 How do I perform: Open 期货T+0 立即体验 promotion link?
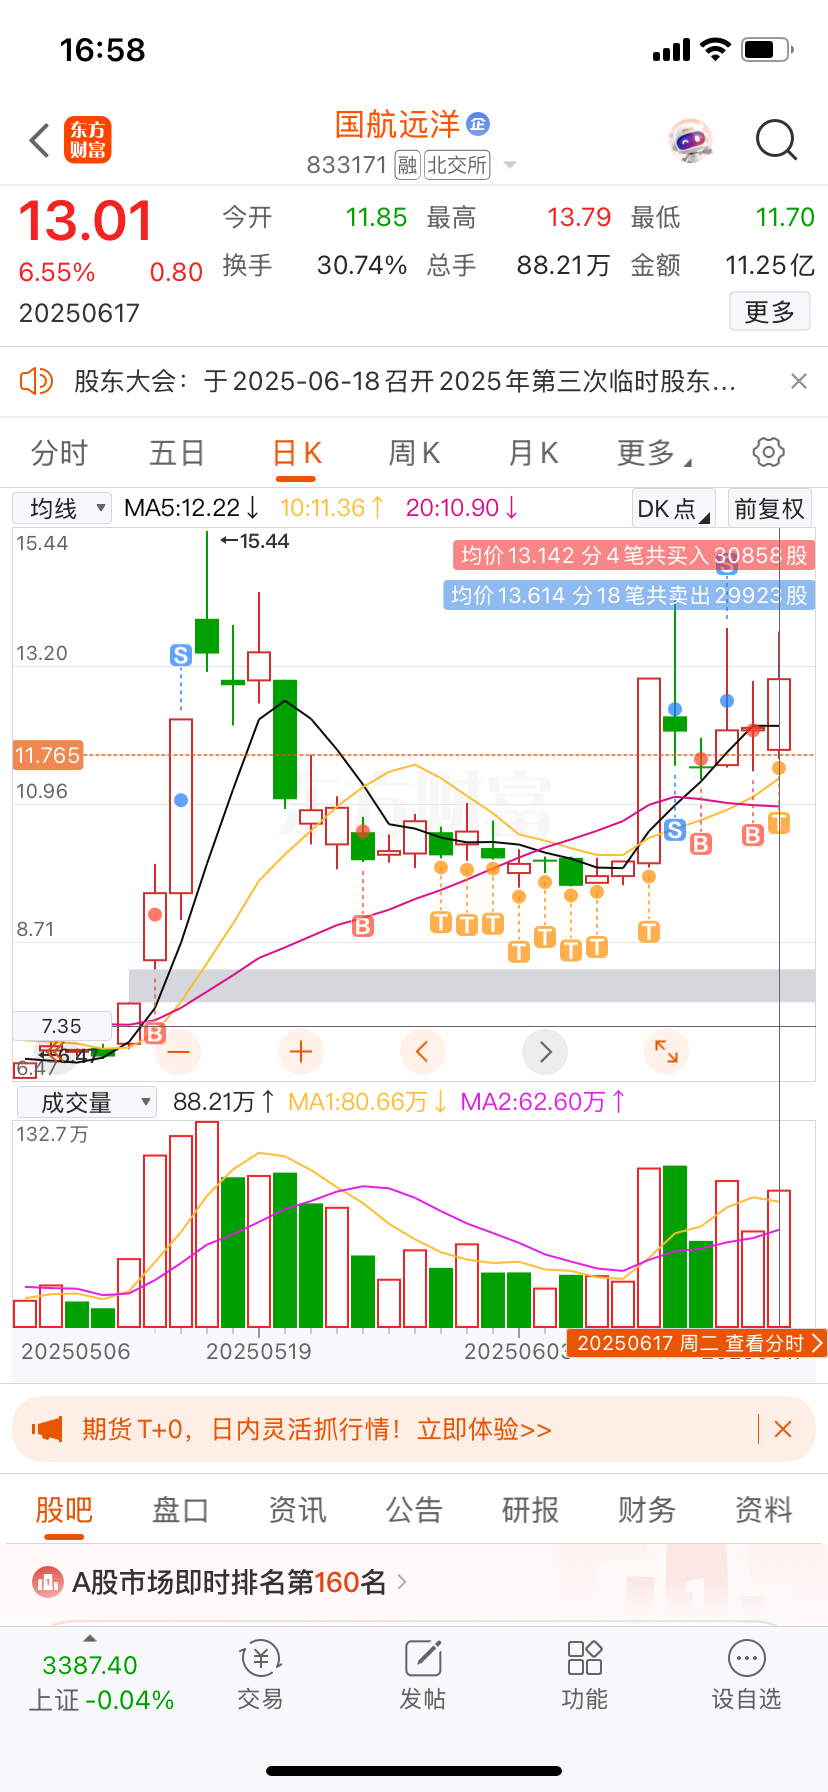pyautogui.click(x=317, y=1429)
